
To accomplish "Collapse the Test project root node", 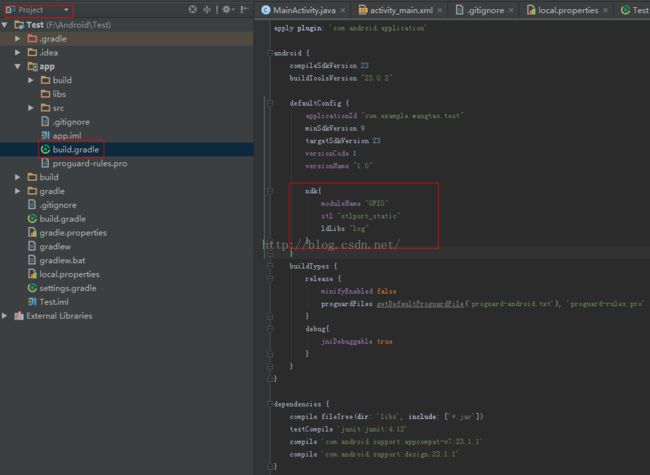I will tap(5, 25).
